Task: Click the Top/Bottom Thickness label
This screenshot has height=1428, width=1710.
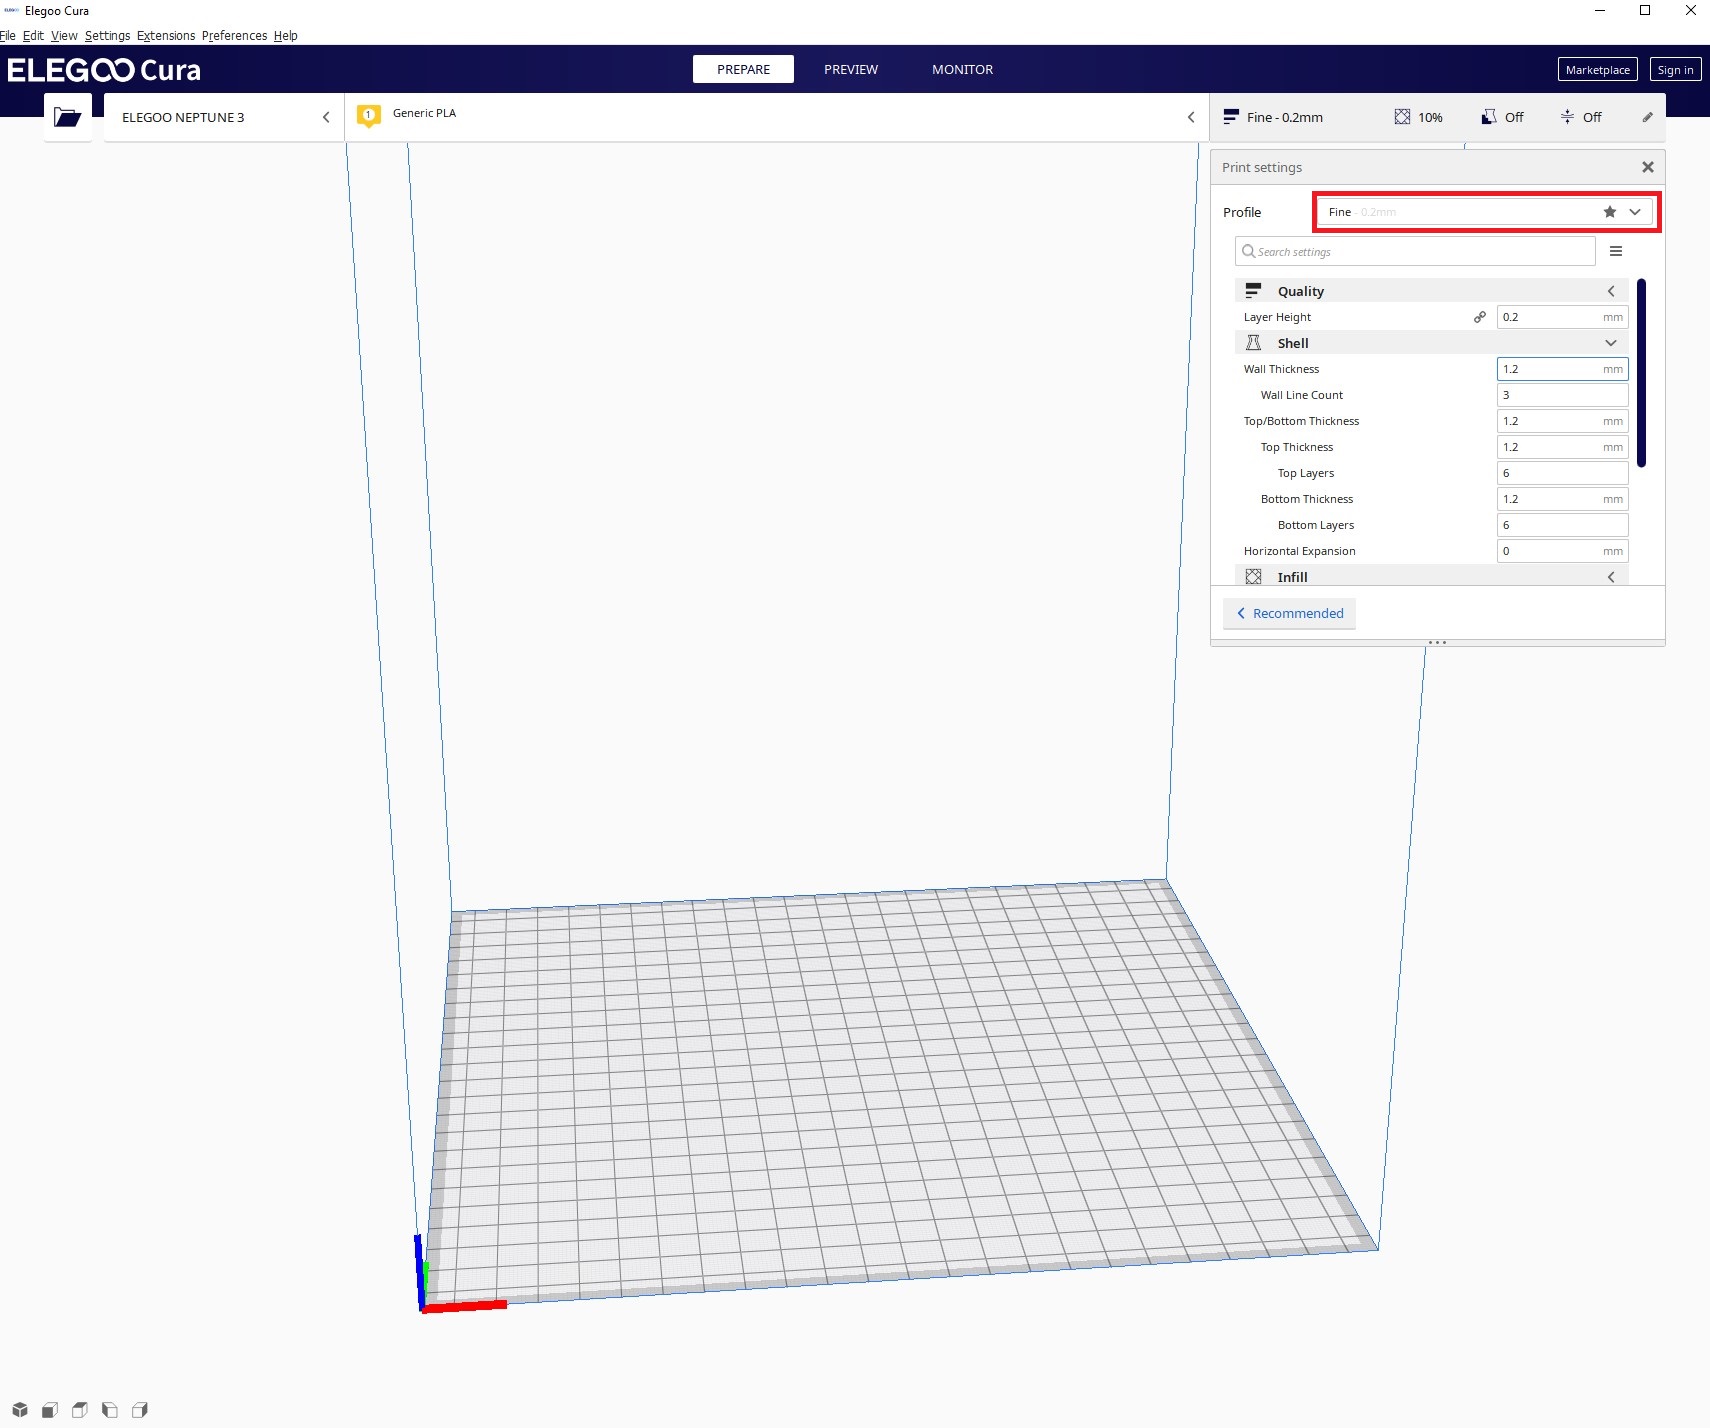Action: [x=1301, y=421]
